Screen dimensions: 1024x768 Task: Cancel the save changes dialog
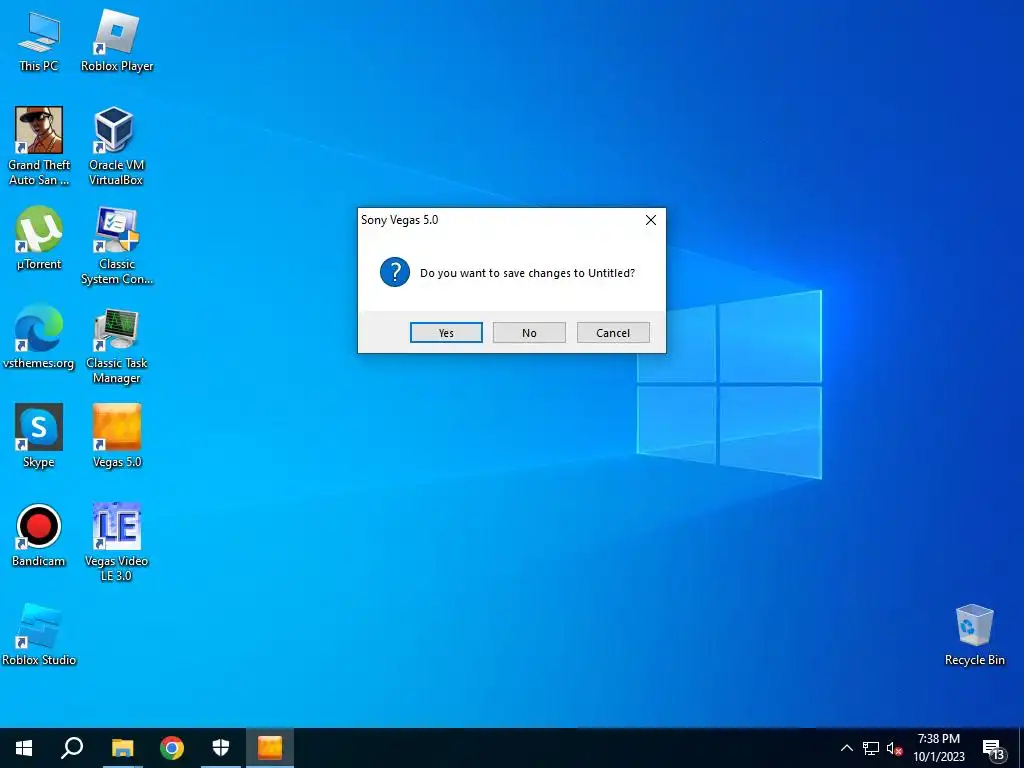click(613, 332)
